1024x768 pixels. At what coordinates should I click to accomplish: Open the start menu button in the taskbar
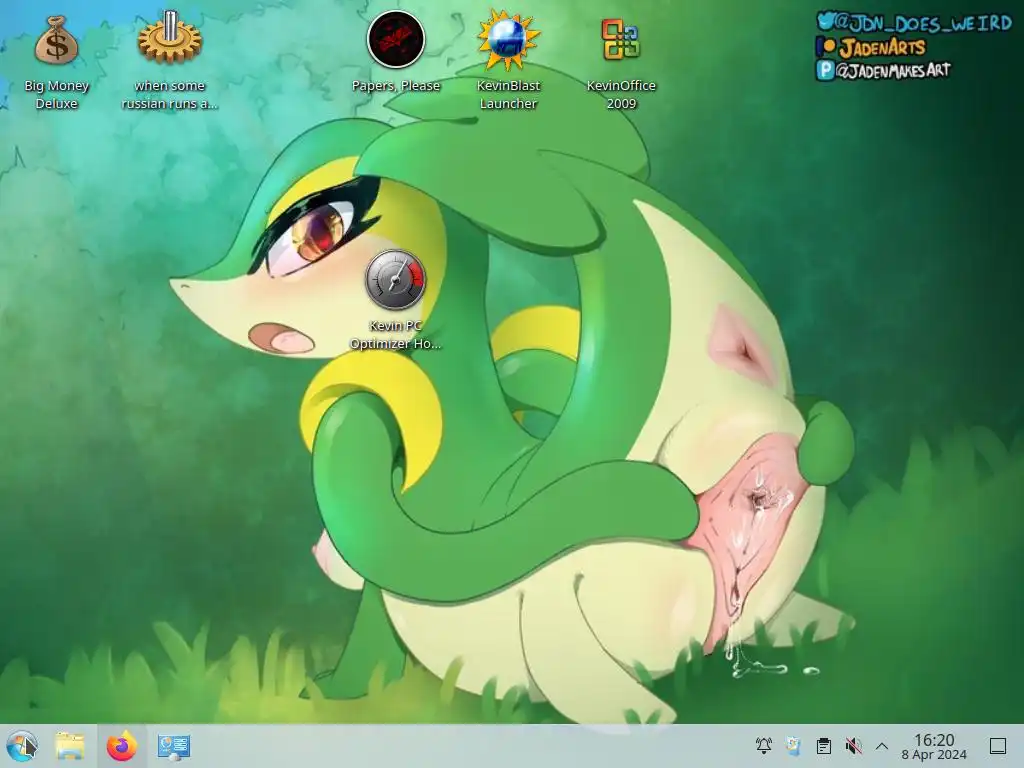coord(22,746)
